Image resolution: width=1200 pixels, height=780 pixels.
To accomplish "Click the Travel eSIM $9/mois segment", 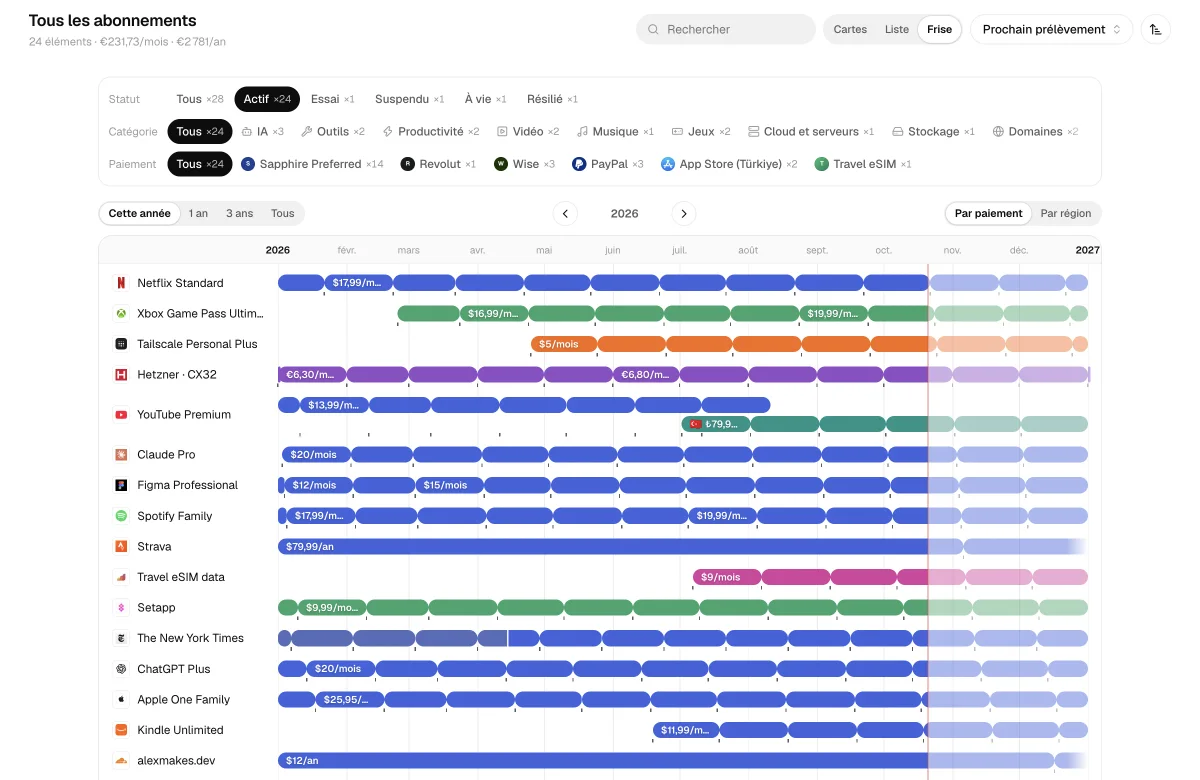I will click(x=727, y=577).
